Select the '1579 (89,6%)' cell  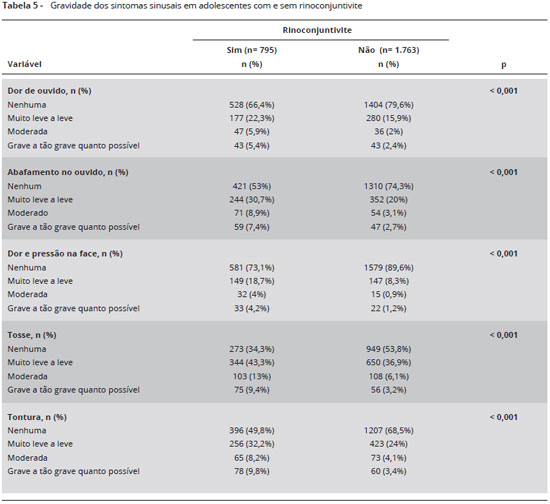click(x=389, y=268)
